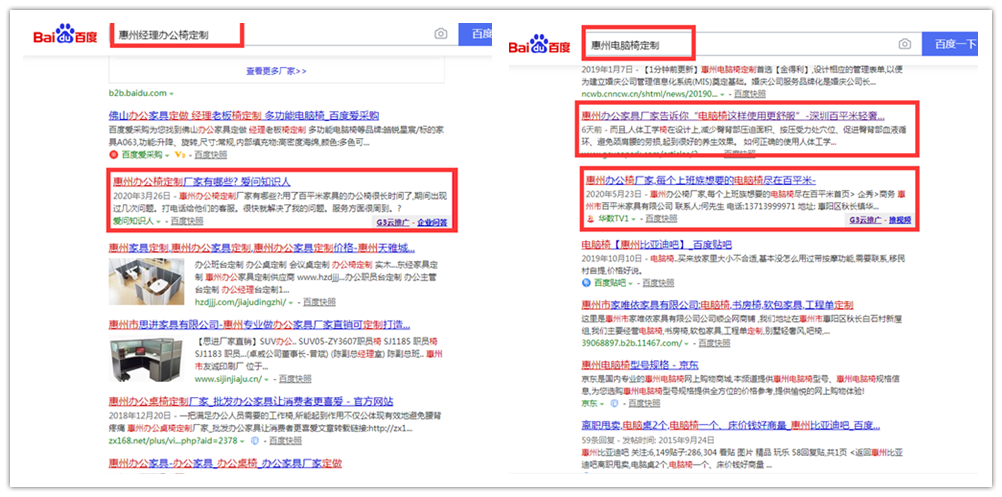This screenshot has height=497, width=1002.
Task: Click the 39068897.b2b.11467.com URL text
Action: [x=631, y=343]
